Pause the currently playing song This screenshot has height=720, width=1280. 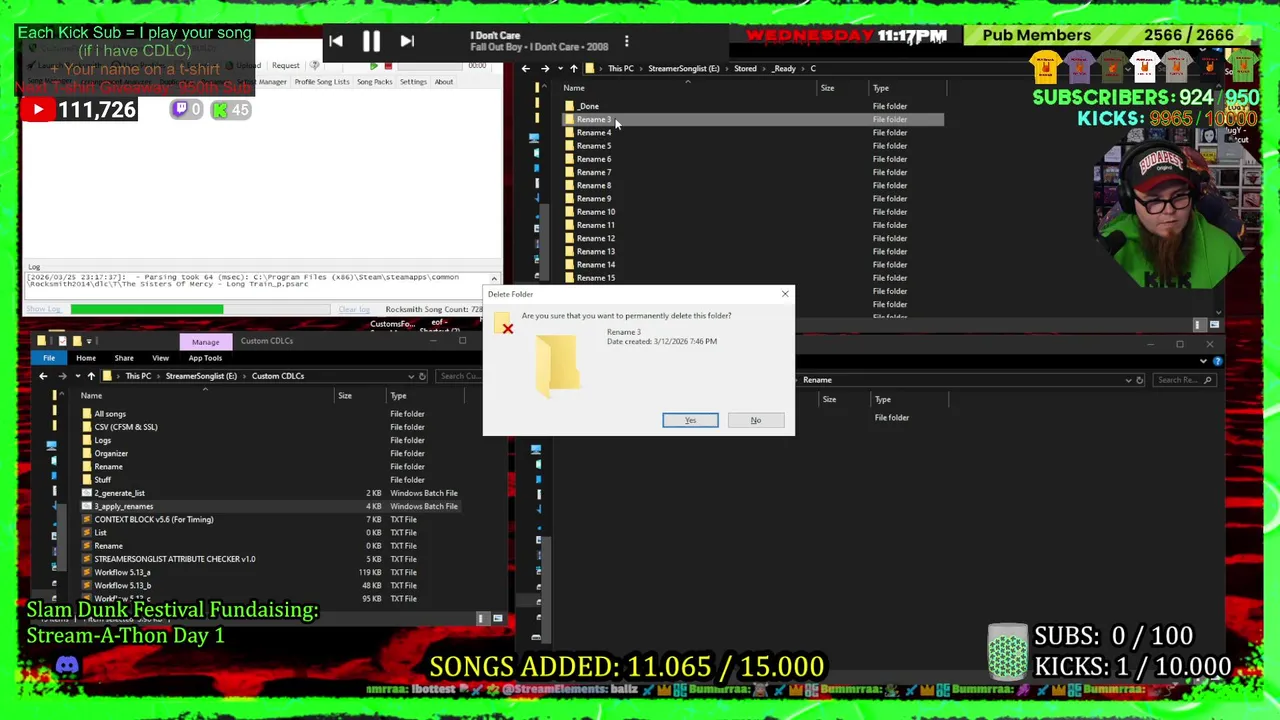pos(371,41)
